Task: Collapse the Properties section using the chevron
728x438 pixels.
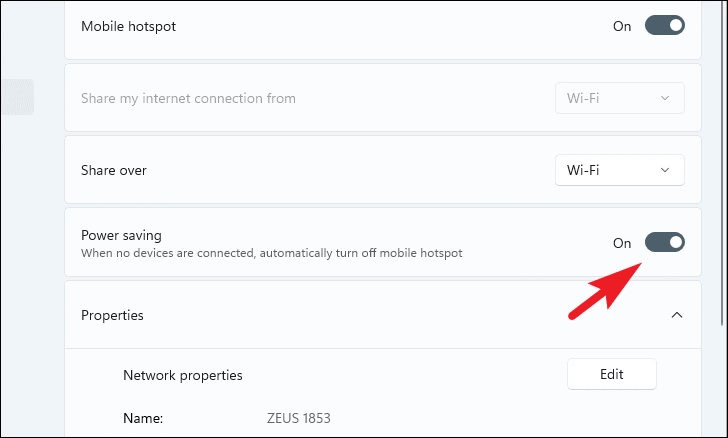Action: (677, 315)
